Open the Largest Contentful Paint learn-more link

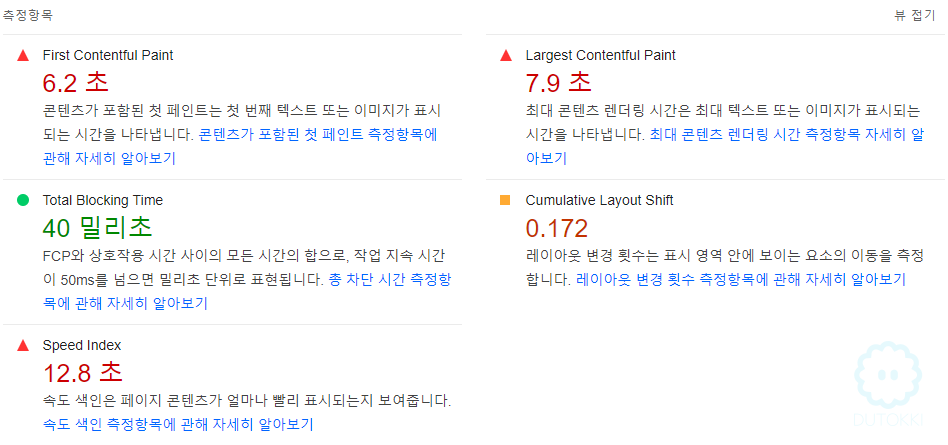pyautogui.click(x=725, y=147)
